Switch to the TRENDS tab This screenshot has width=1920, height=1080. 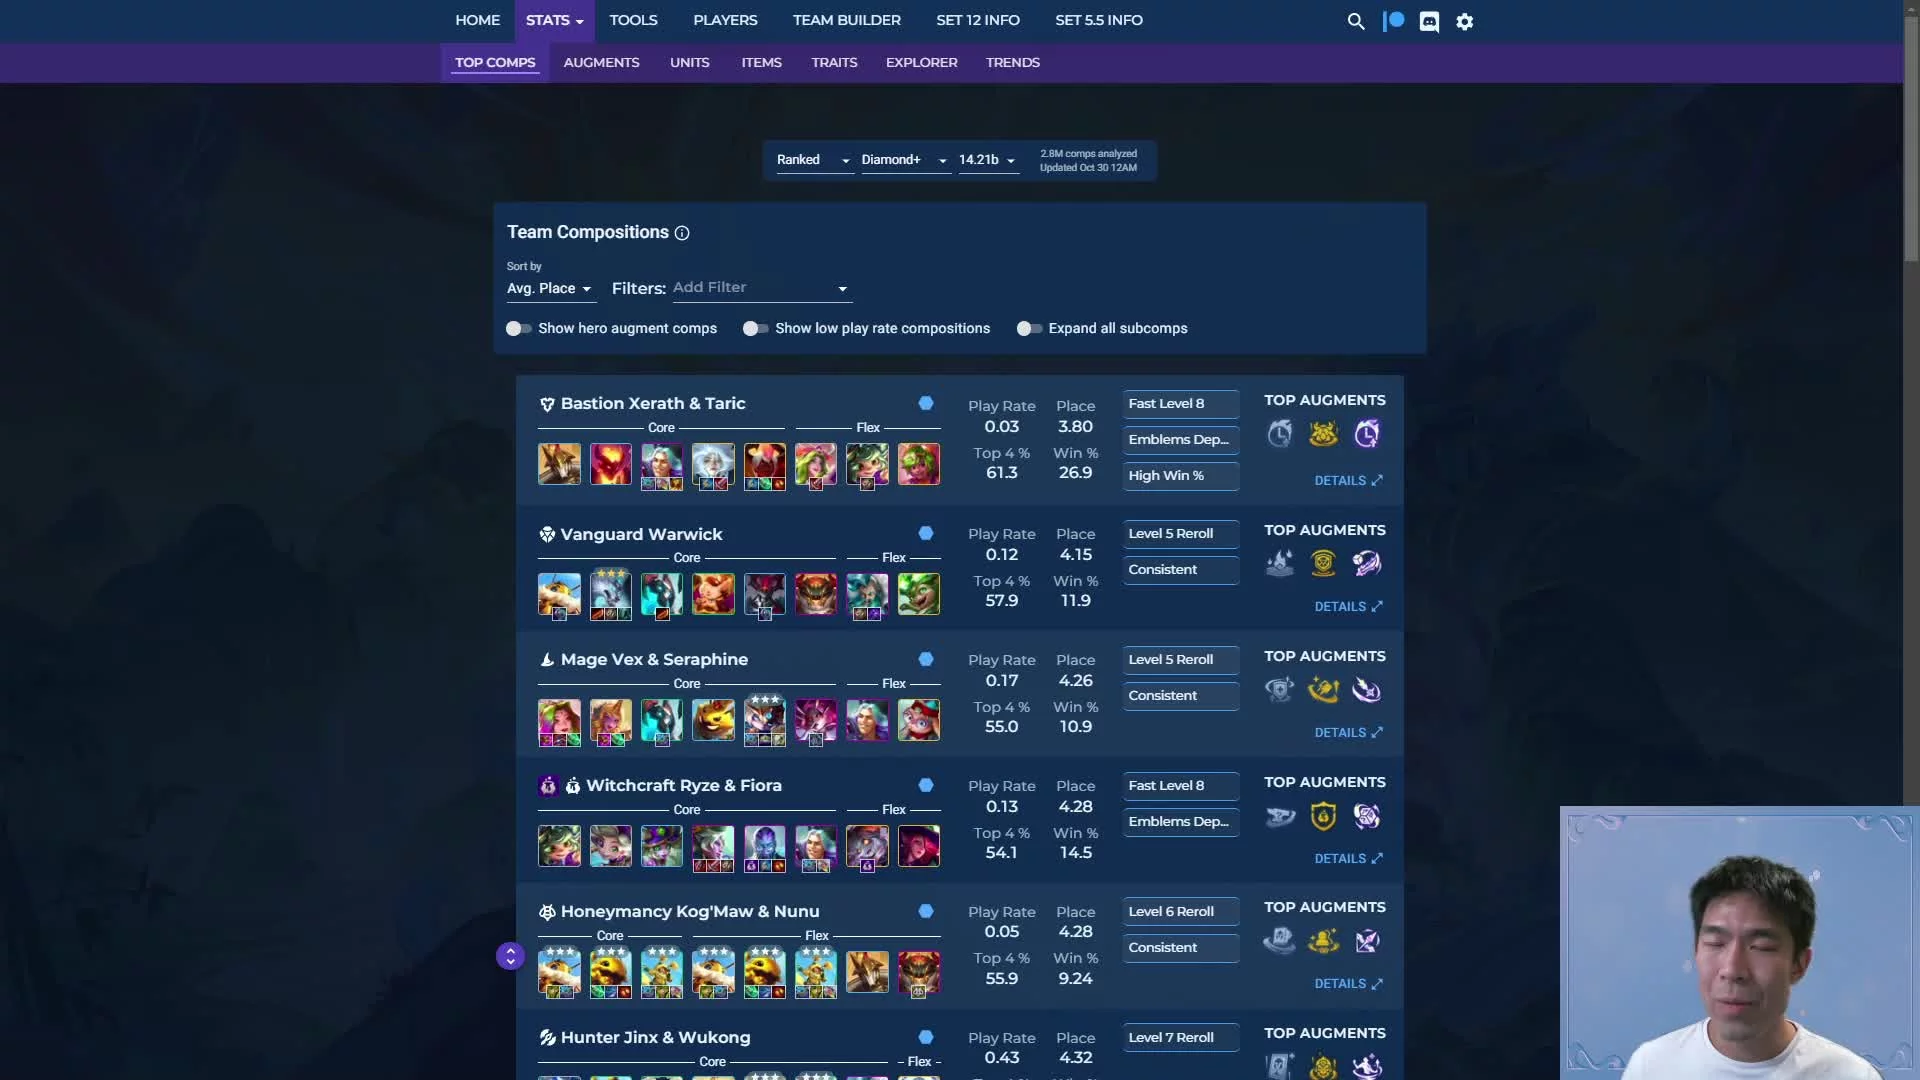pyautogui.click(x=1012, y=62)
